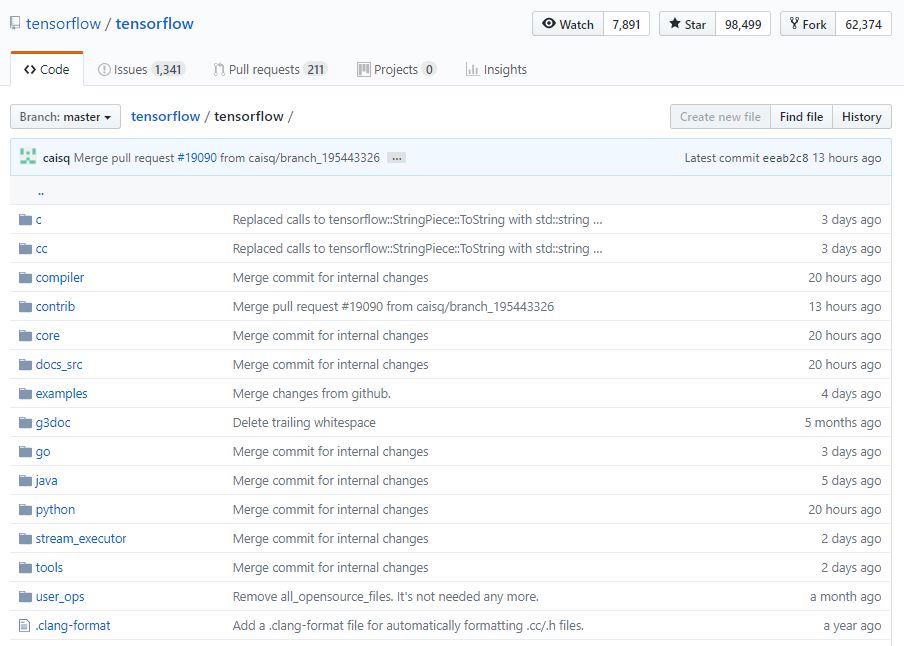
Task: Click the folder icon for cc
Action: 25,249
